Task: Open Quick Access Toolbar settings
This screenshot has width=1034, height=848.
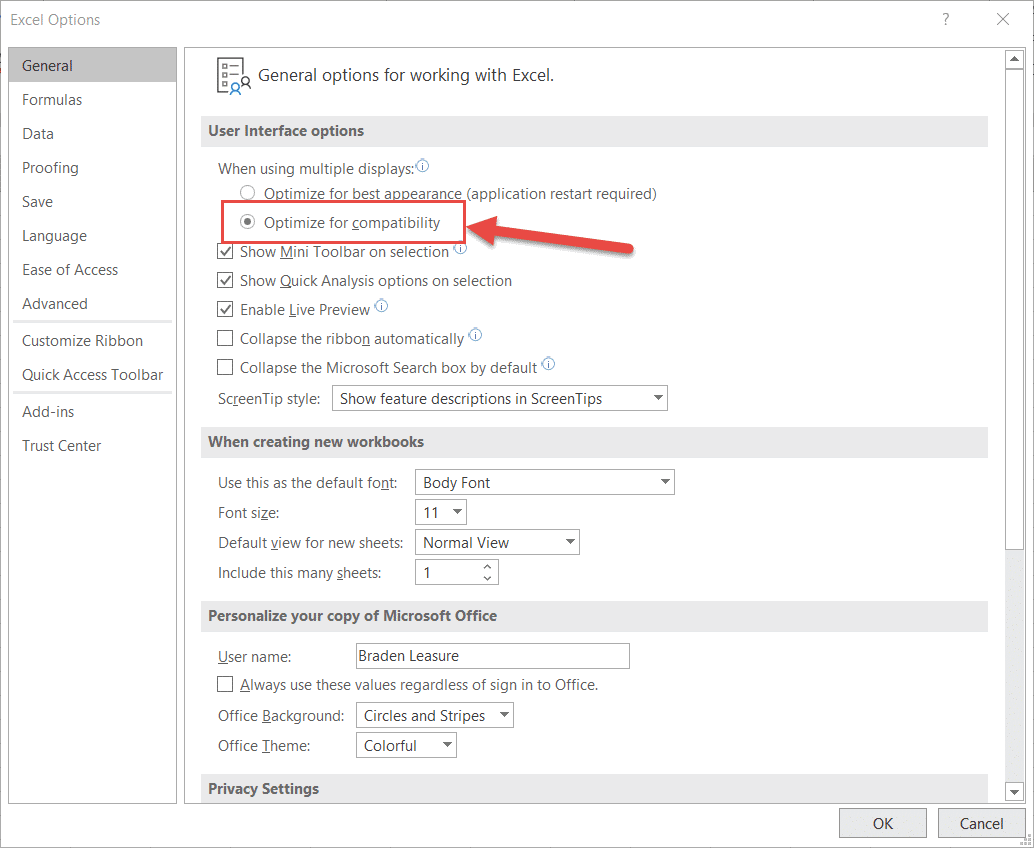Action: coord(92,375)
